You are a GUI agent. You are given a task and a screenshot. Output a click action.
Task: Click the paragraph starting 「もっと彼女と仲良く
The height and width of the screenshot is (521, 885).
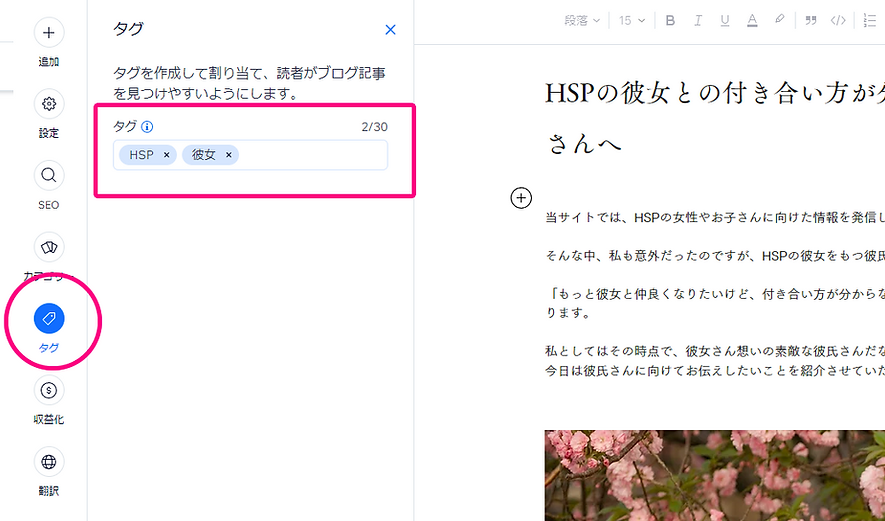(715, 303)
